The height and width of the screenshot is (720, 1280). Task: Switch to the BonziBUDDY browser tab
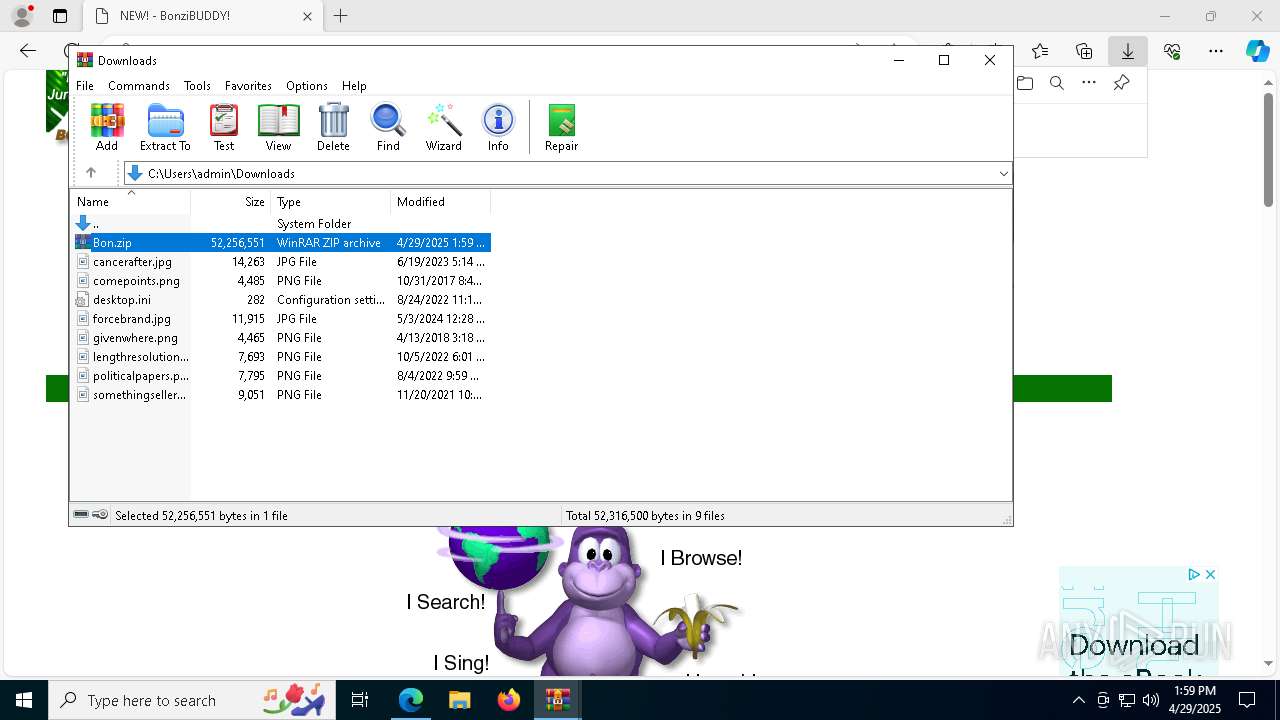pos(201,16)
